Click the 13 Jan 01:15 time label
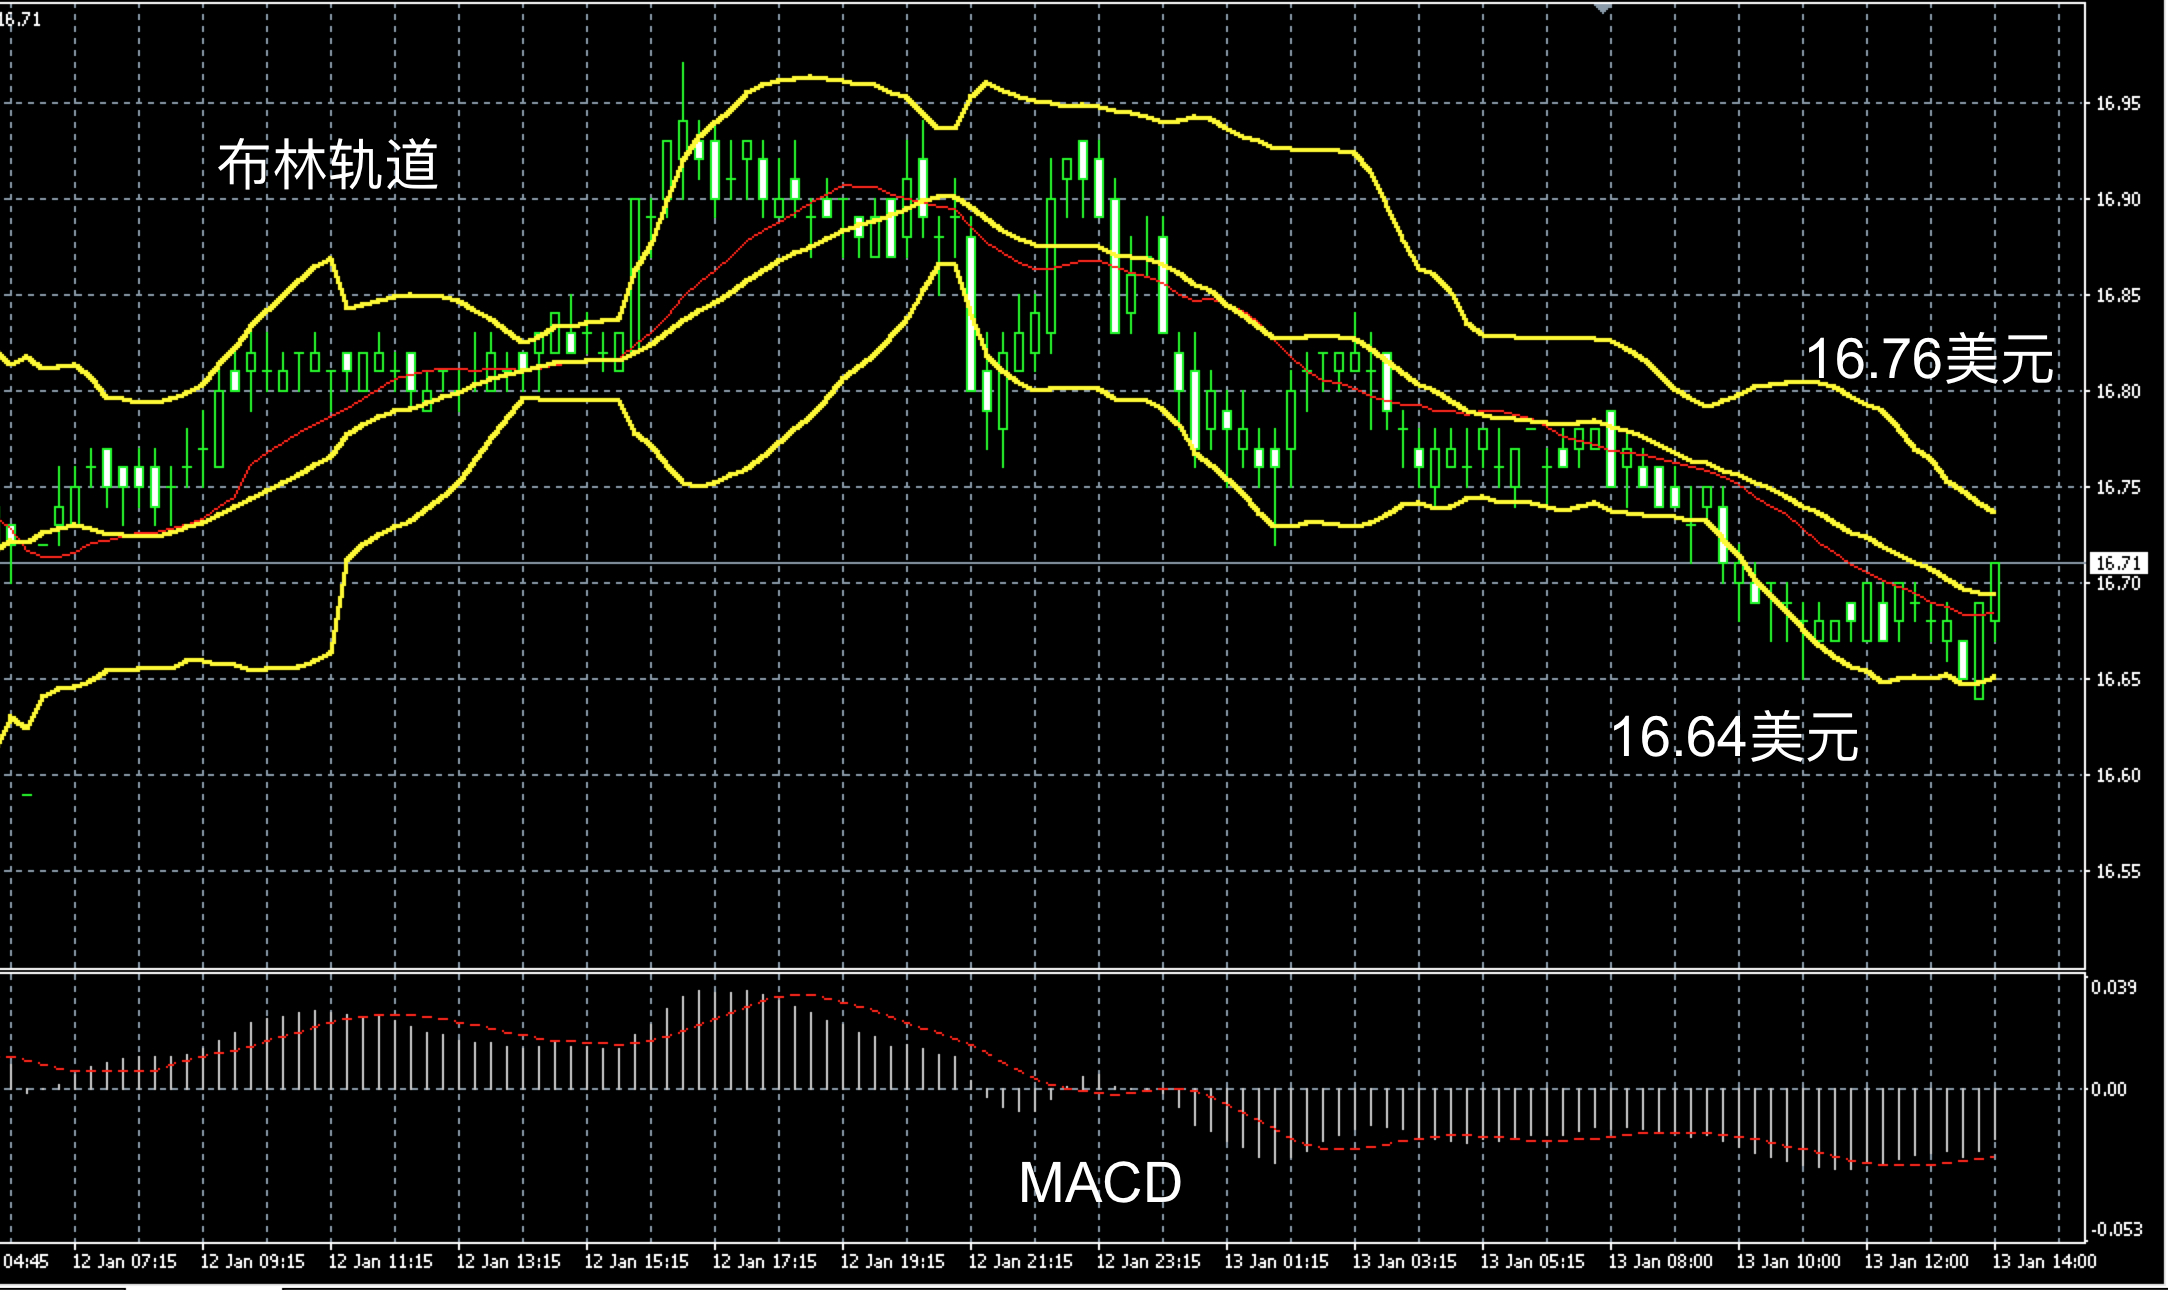The image size is (2168, 1290). coord(1276,1262)
